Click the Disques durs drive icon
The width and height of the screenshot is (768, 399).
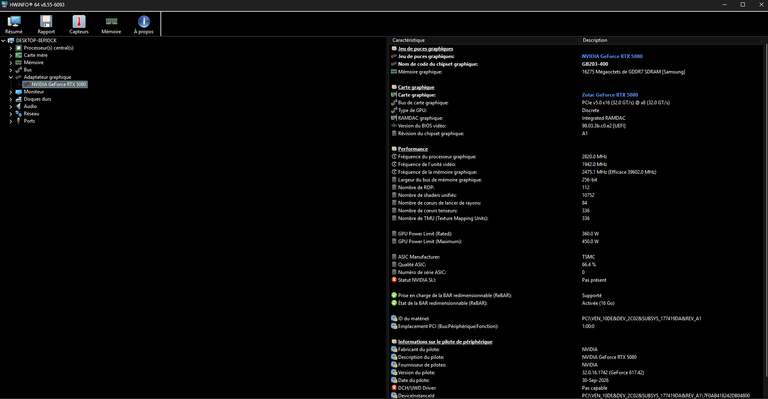[x=19, y=99]
